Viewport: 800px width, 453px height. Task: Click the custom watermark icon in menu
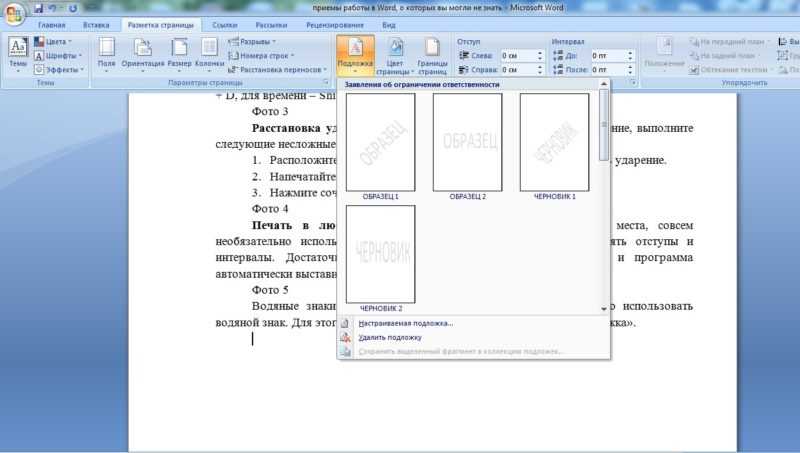pyautogui.click(x=346, y=323)
